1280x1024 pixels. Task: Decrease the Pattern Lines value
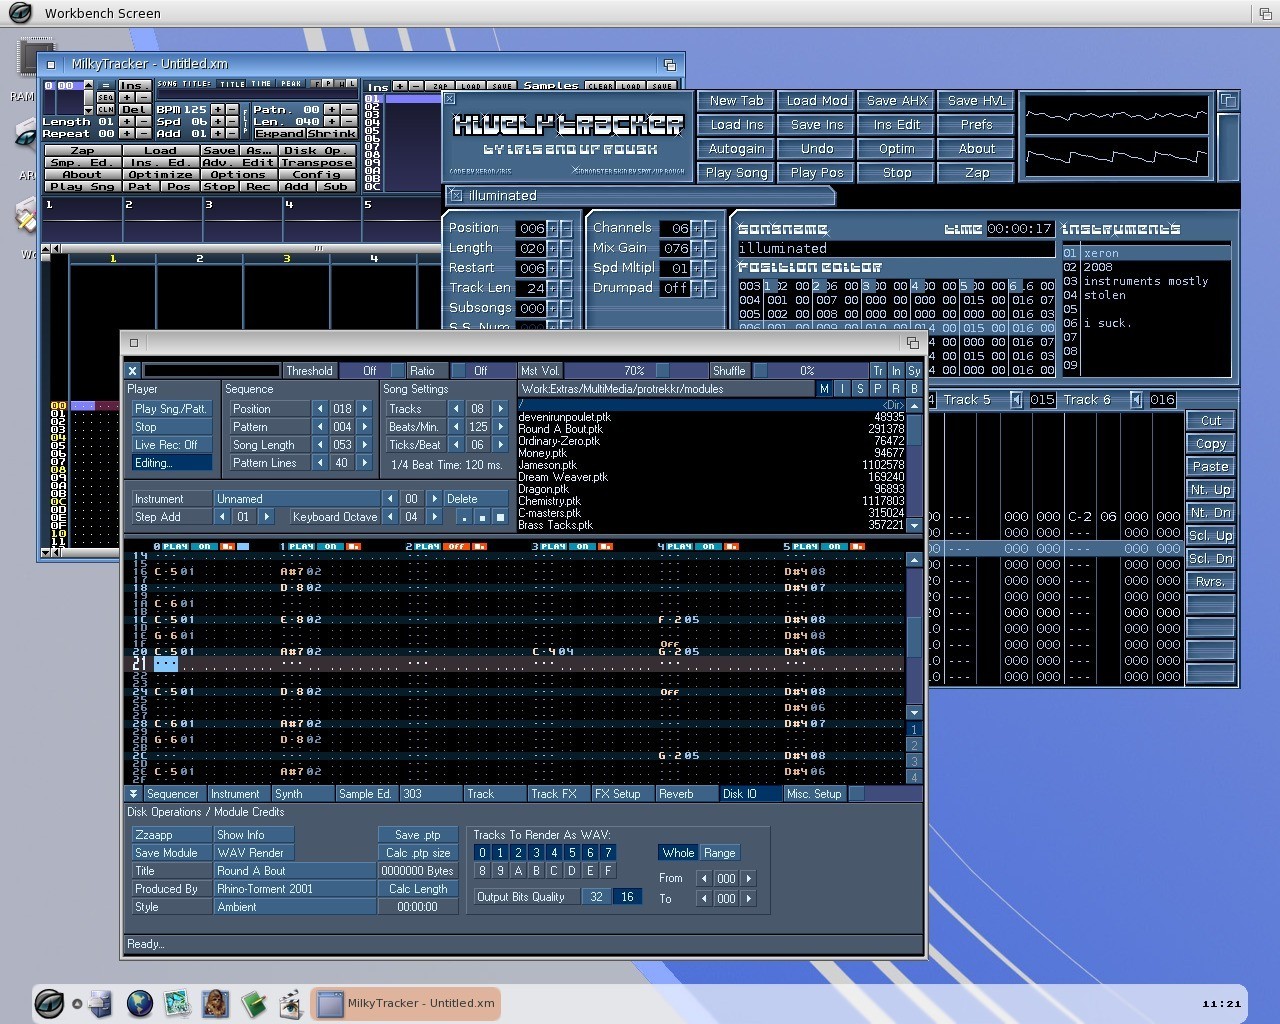click(x=320, y=463)
